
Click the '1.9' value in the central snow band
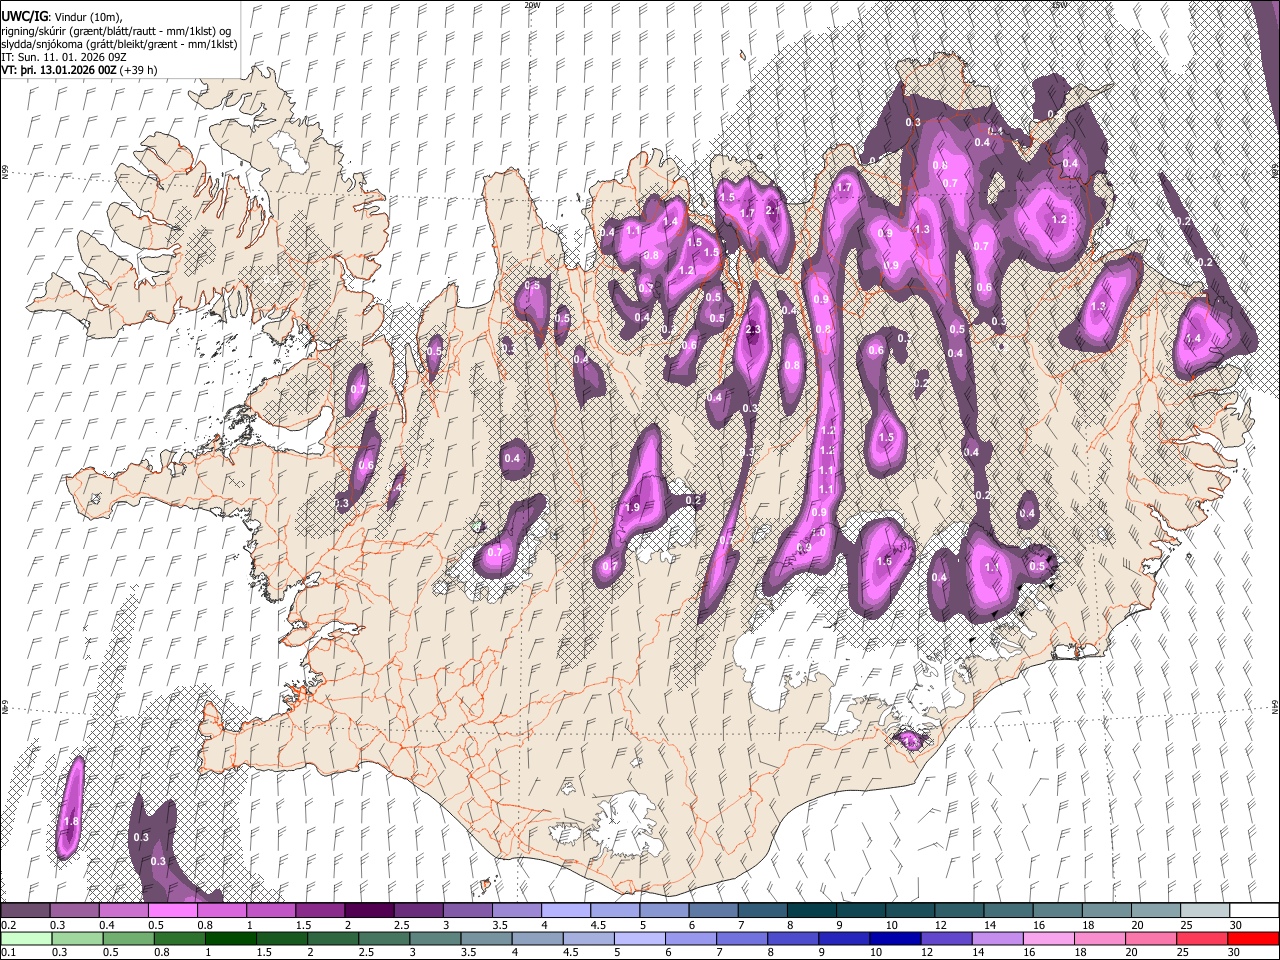pyautogui.click(x=632, y=508)
